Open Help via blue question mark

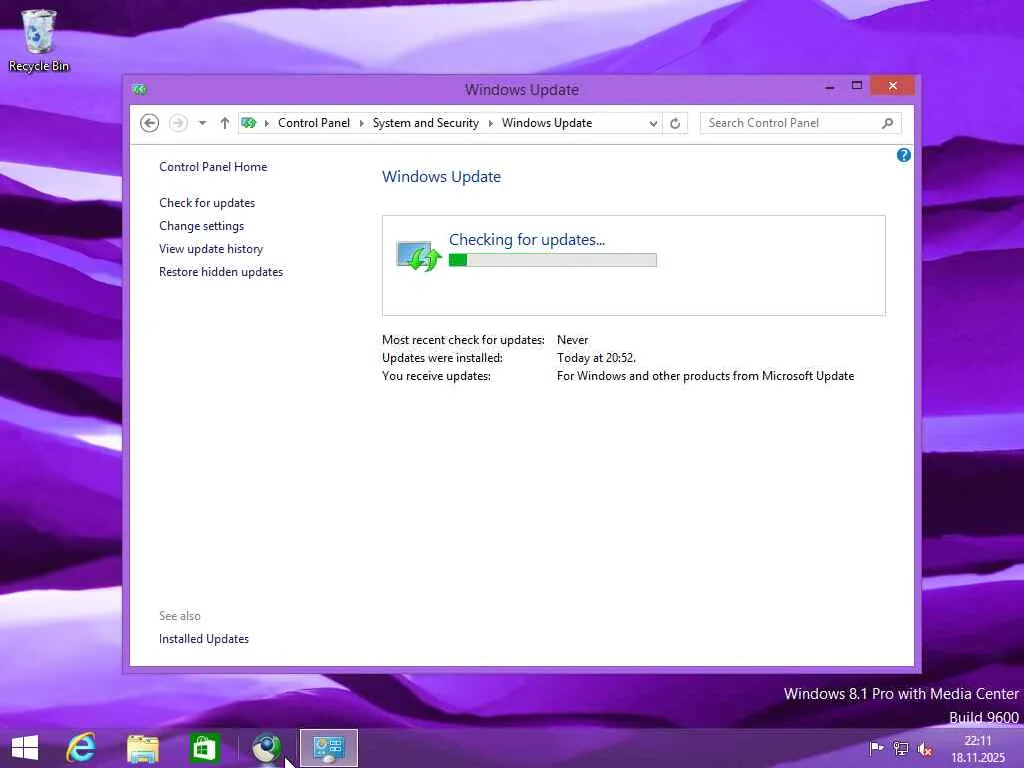click(x=904, y=155)
